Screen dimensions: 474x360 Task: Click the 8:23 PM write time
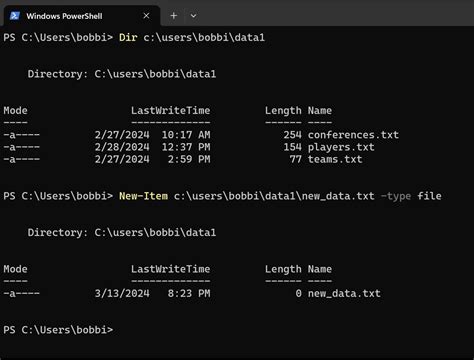coord(189,294)
